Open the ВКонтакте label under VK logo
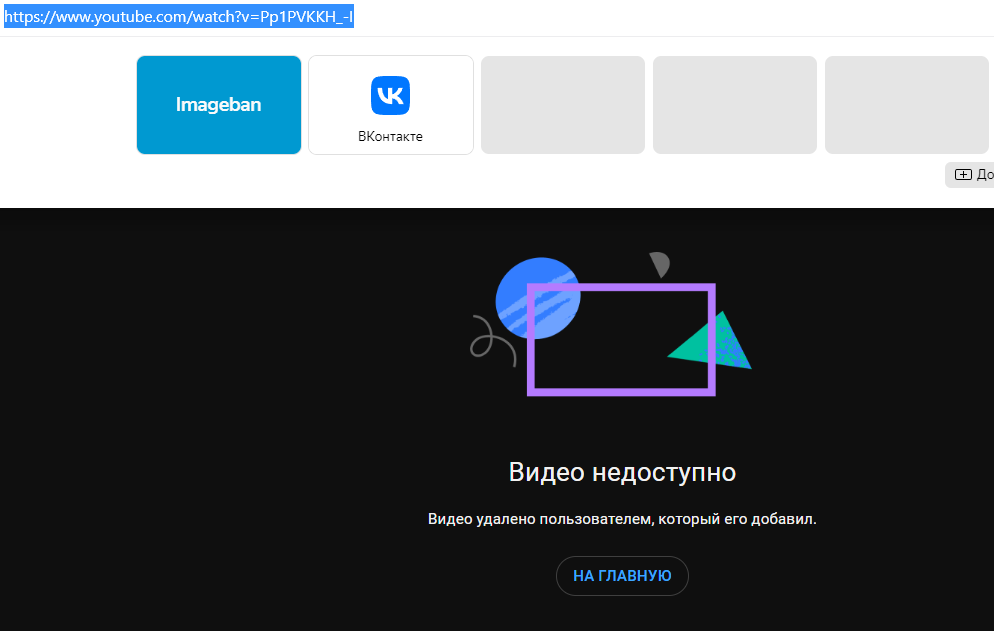The image size is (994, 631). (x=390, y=136)
